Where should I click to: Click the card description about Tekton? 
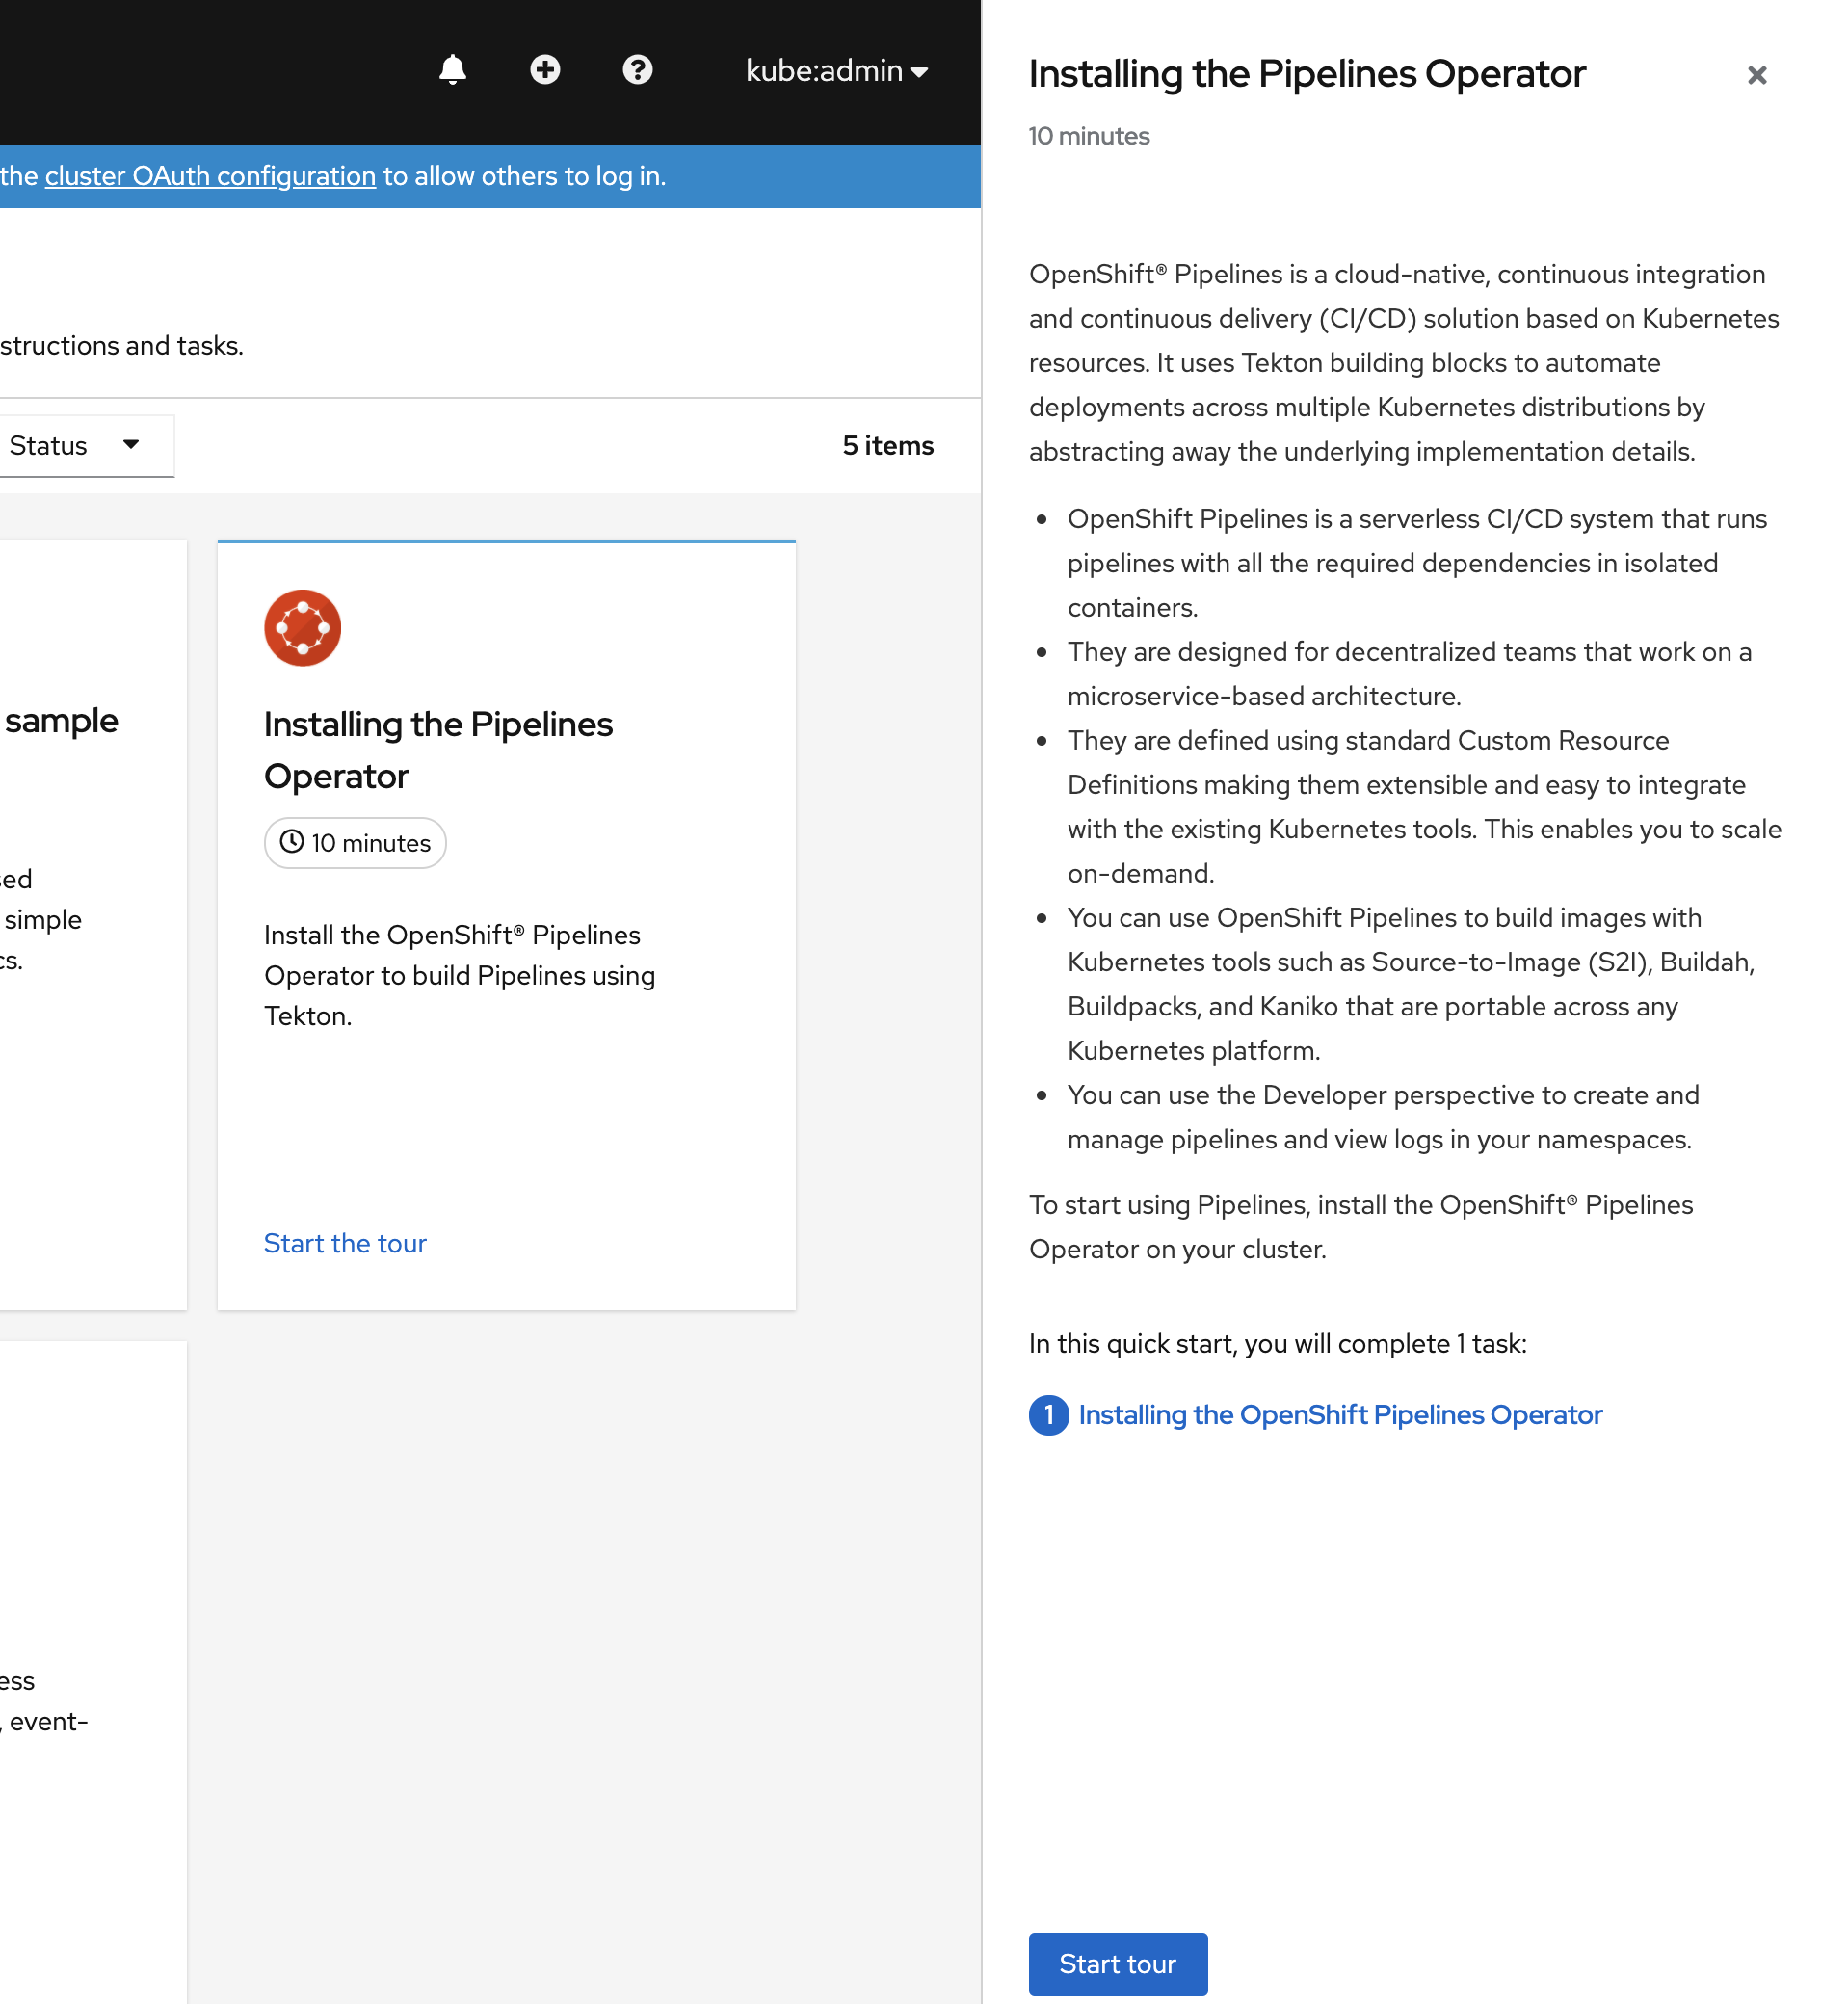pos(460,976)
